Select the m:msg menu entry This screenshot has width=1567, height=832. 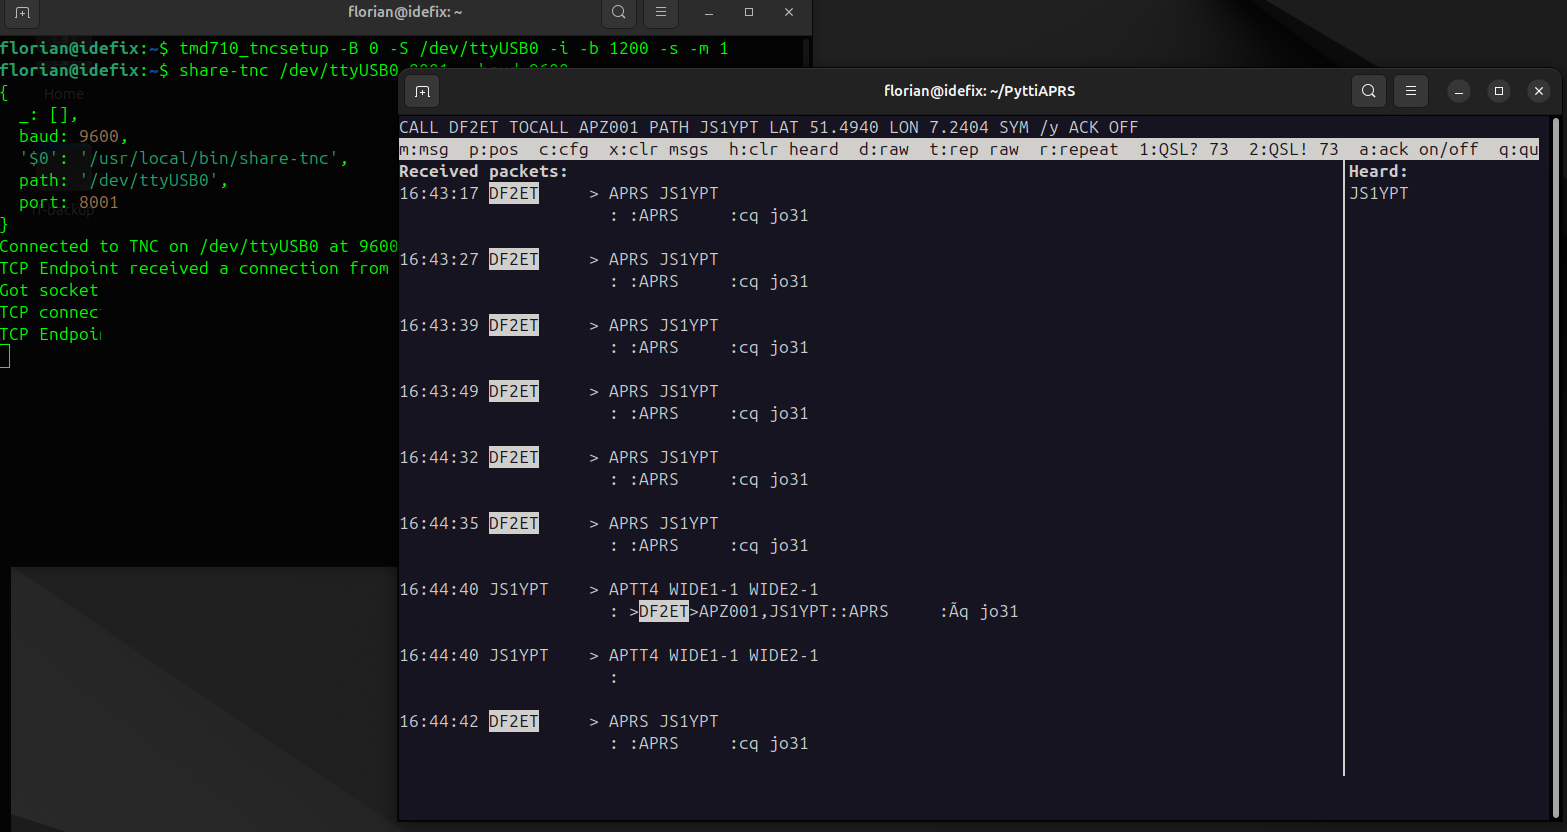[x=424, y=150]
